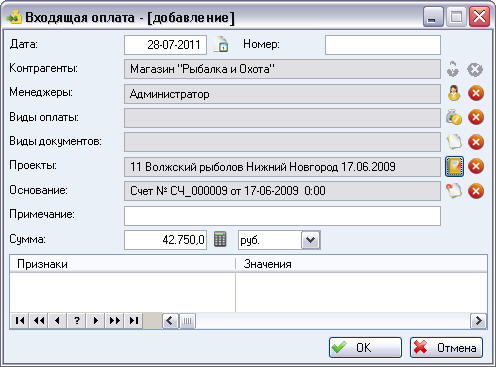The height and width of the screenshot is (367, 496).
Task: Choose a manager via Менеджеры person icon
Action: (x=454, y=93)
